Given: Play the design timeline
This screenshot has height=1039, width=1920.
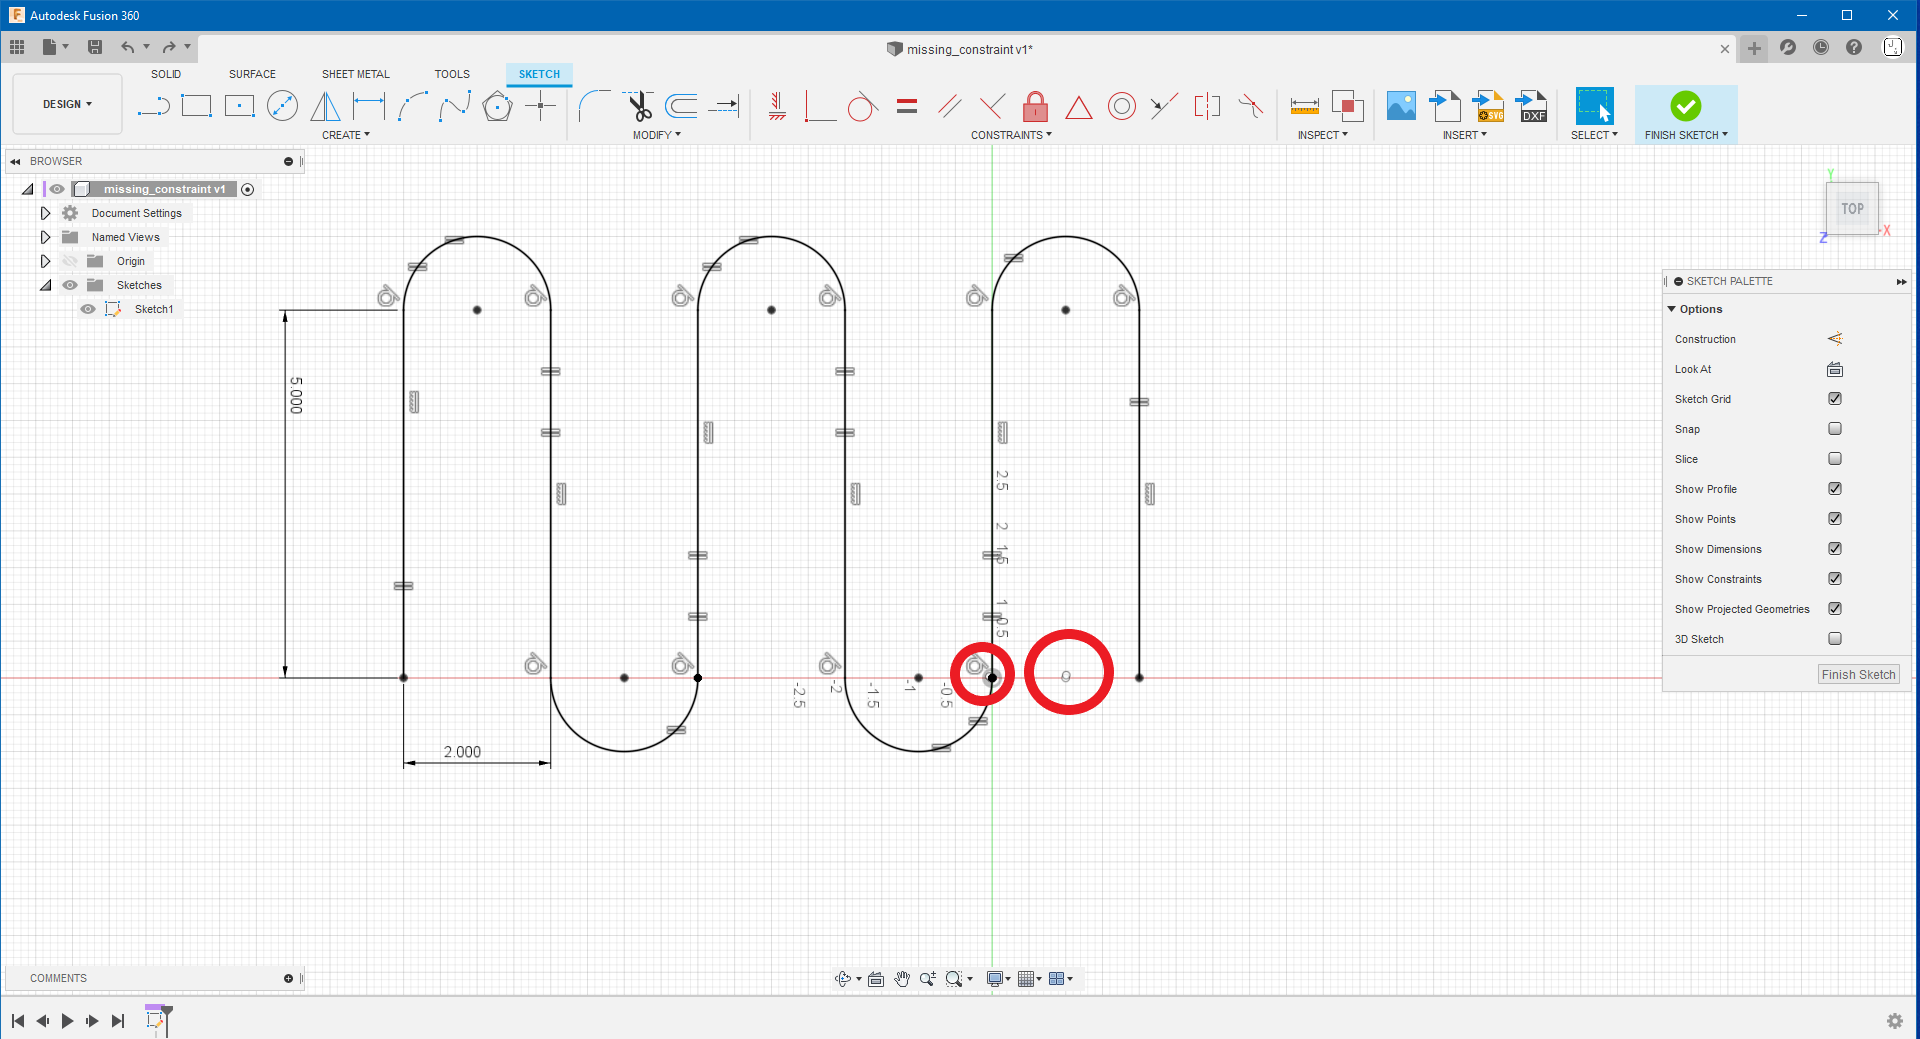Looking at the screenshot, I should pos(67,1021).
